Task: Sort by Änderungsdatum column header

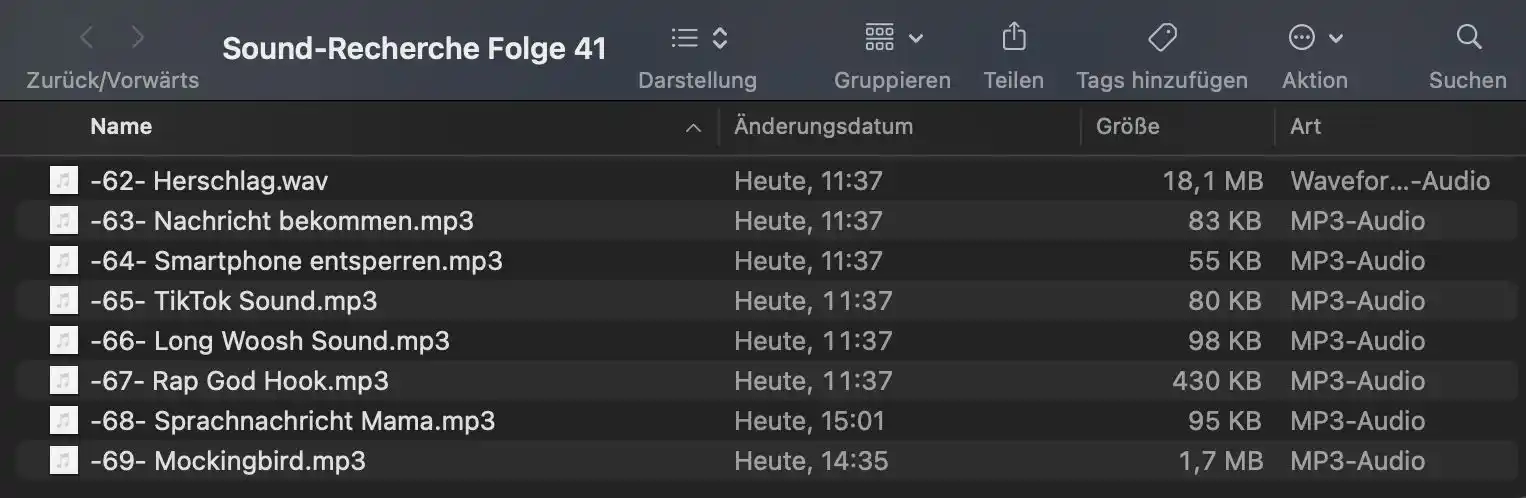Action: pyautogui.click(x=823, y=127)
